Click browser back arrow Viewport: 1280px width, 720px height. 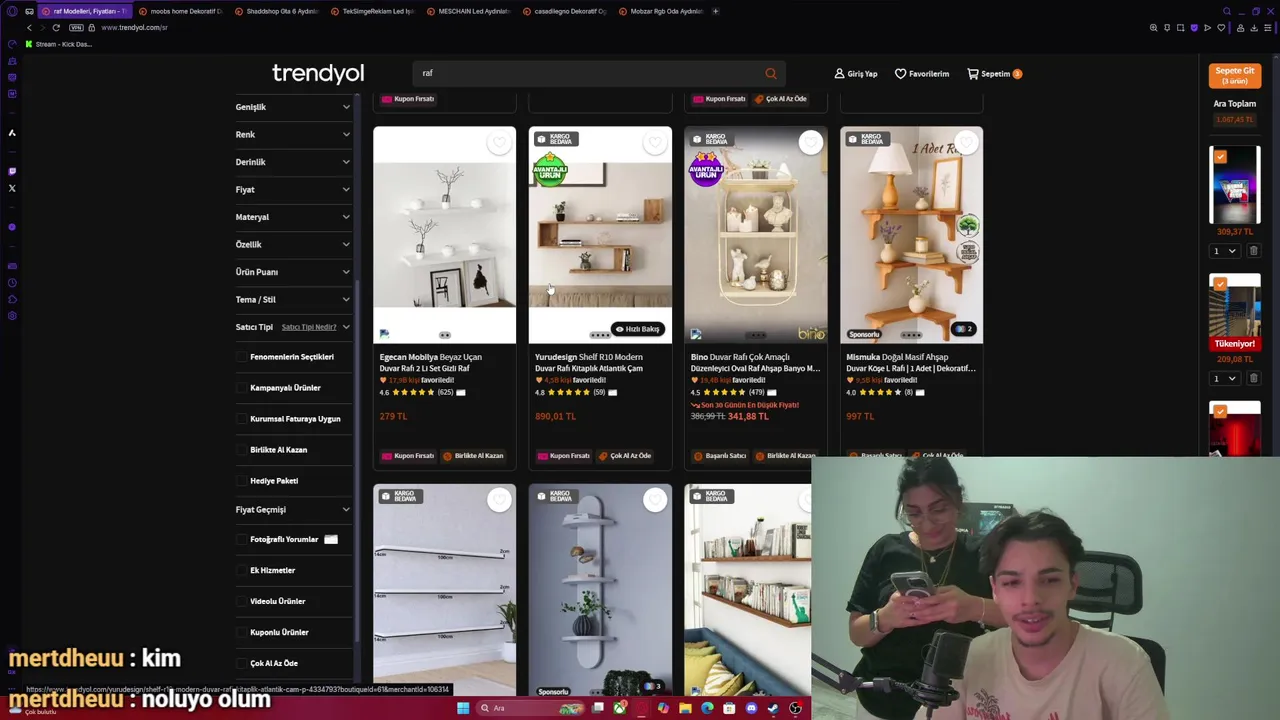pyautogui.click(x=29, y=28)
